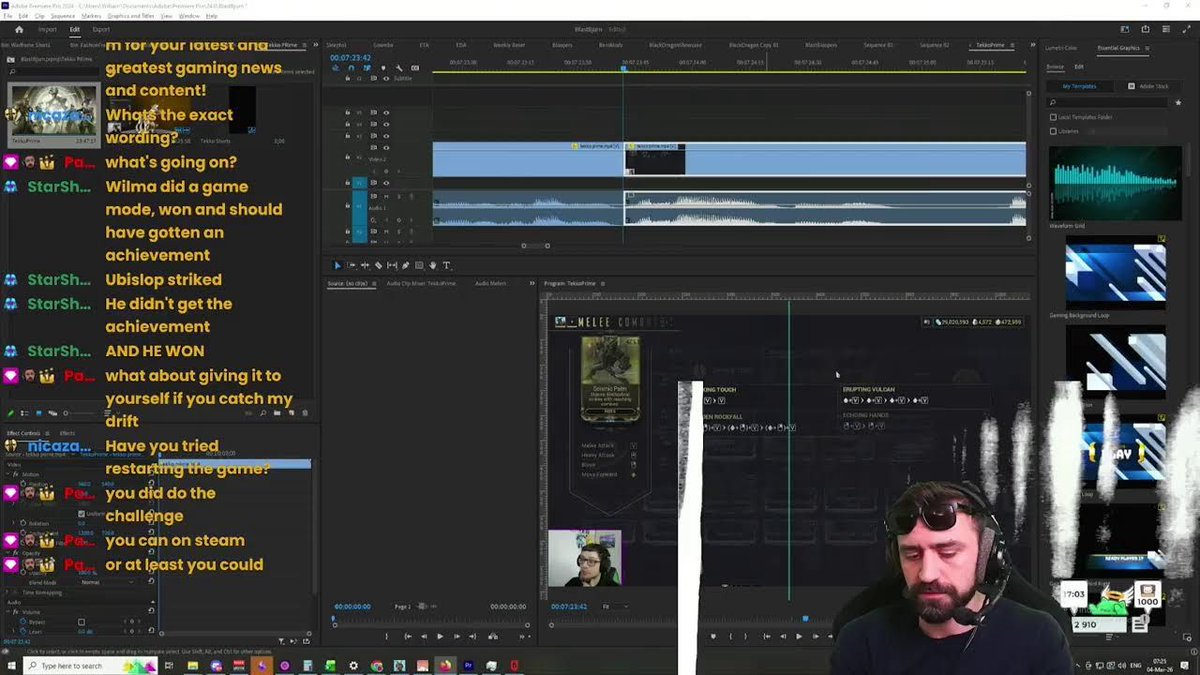This screenshot has height=675, width=1200.
Task: Click timeline timecode 00:07:23:42
Action: [x=350, y=57]
